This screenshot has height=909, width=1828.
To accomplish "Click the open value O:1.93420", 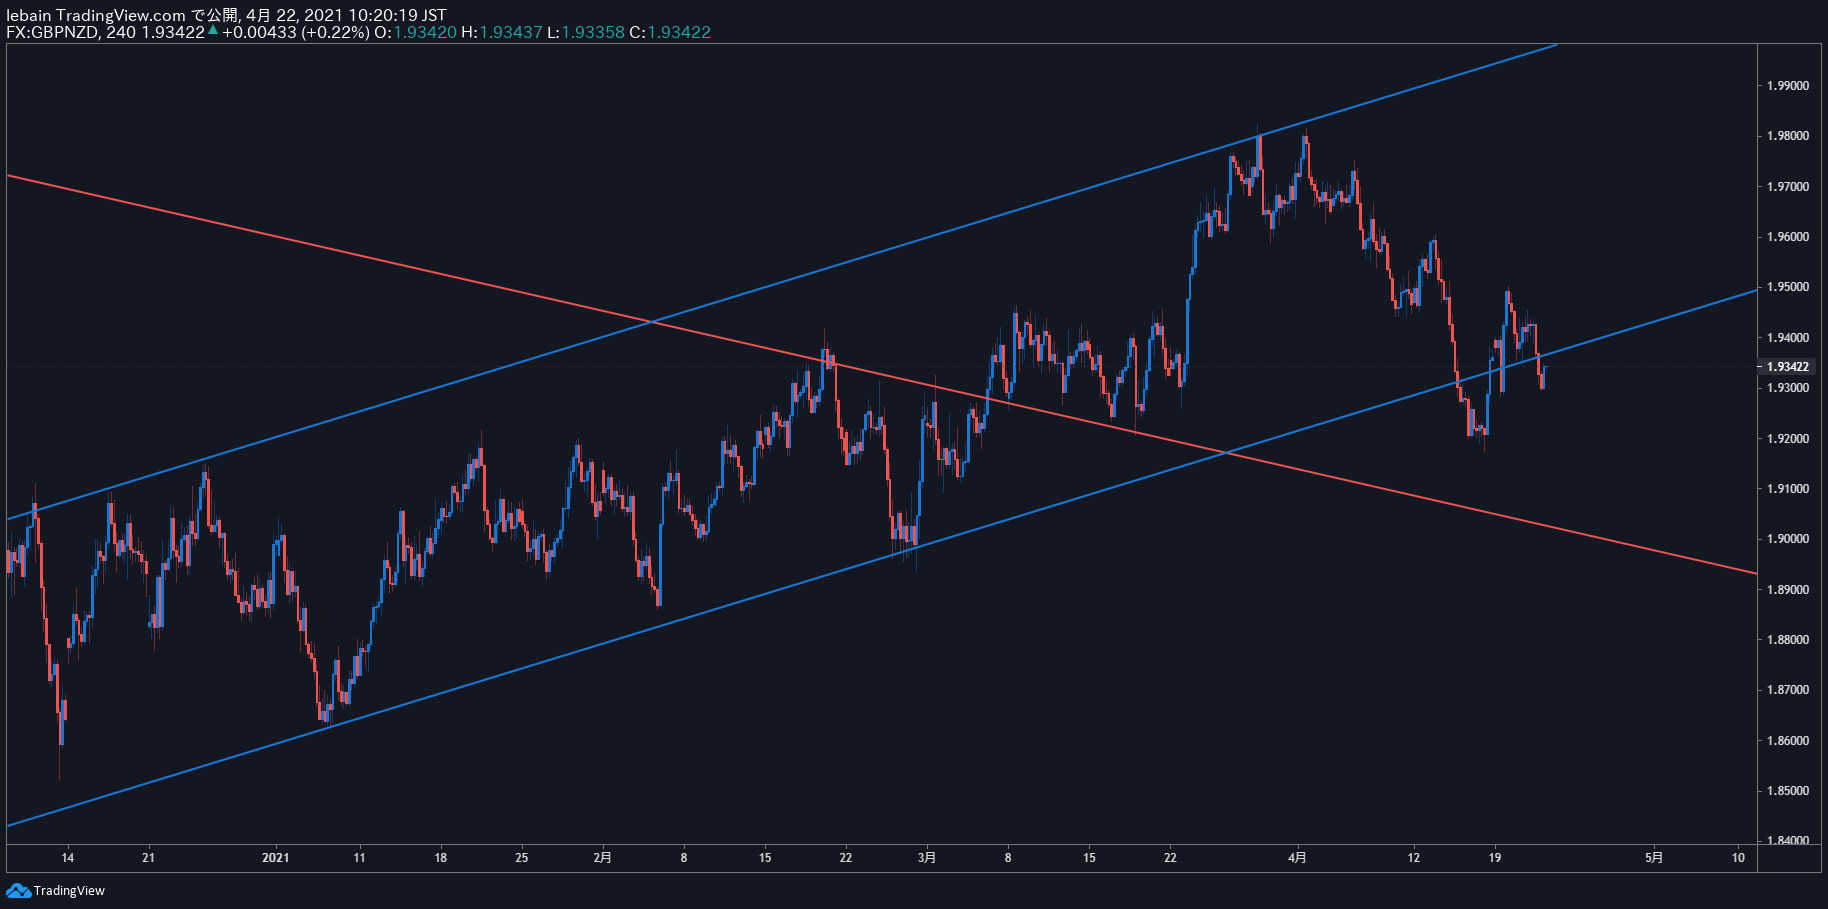I will tap(415, 32).
